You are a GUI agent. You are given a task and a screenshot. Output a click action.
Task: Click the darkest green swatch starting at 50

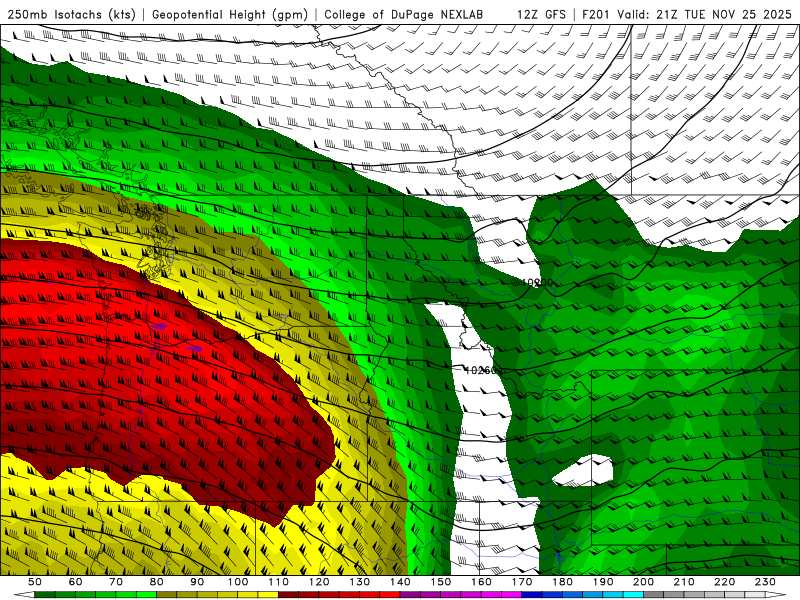click(x=44, y=594)
